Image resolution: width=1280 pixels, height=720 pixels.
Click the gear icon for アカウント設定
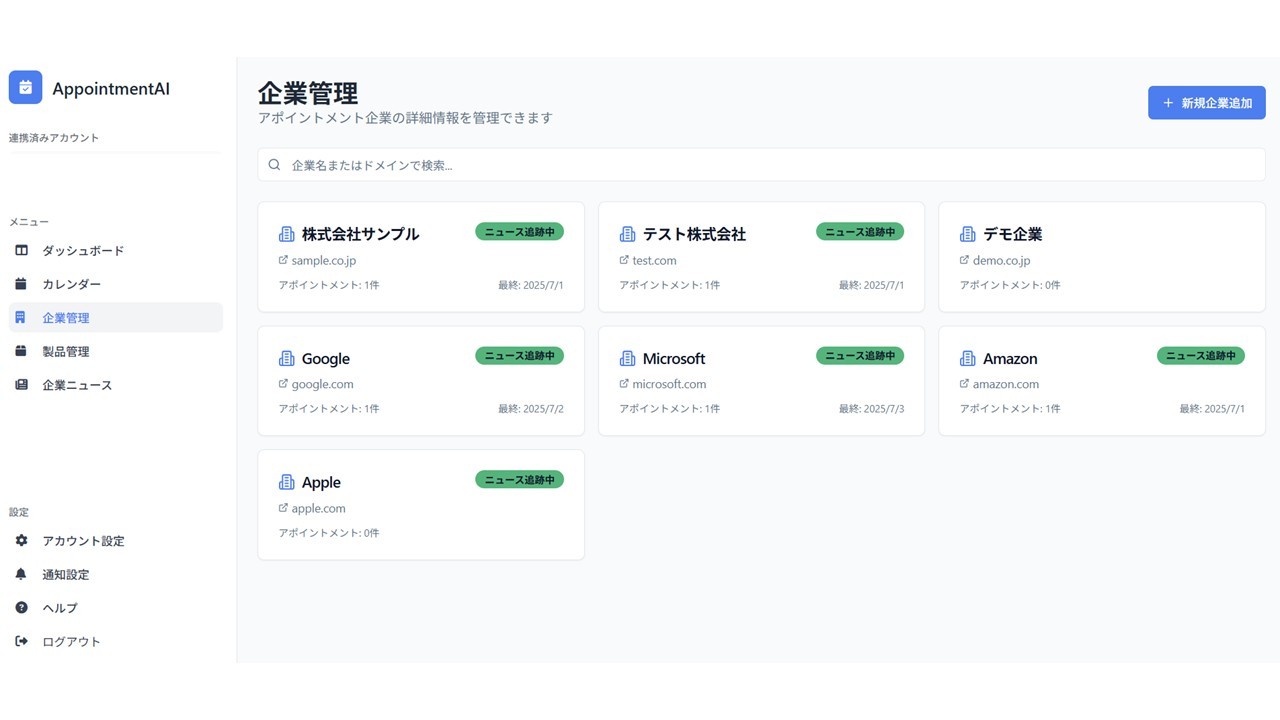coord(21,541)
